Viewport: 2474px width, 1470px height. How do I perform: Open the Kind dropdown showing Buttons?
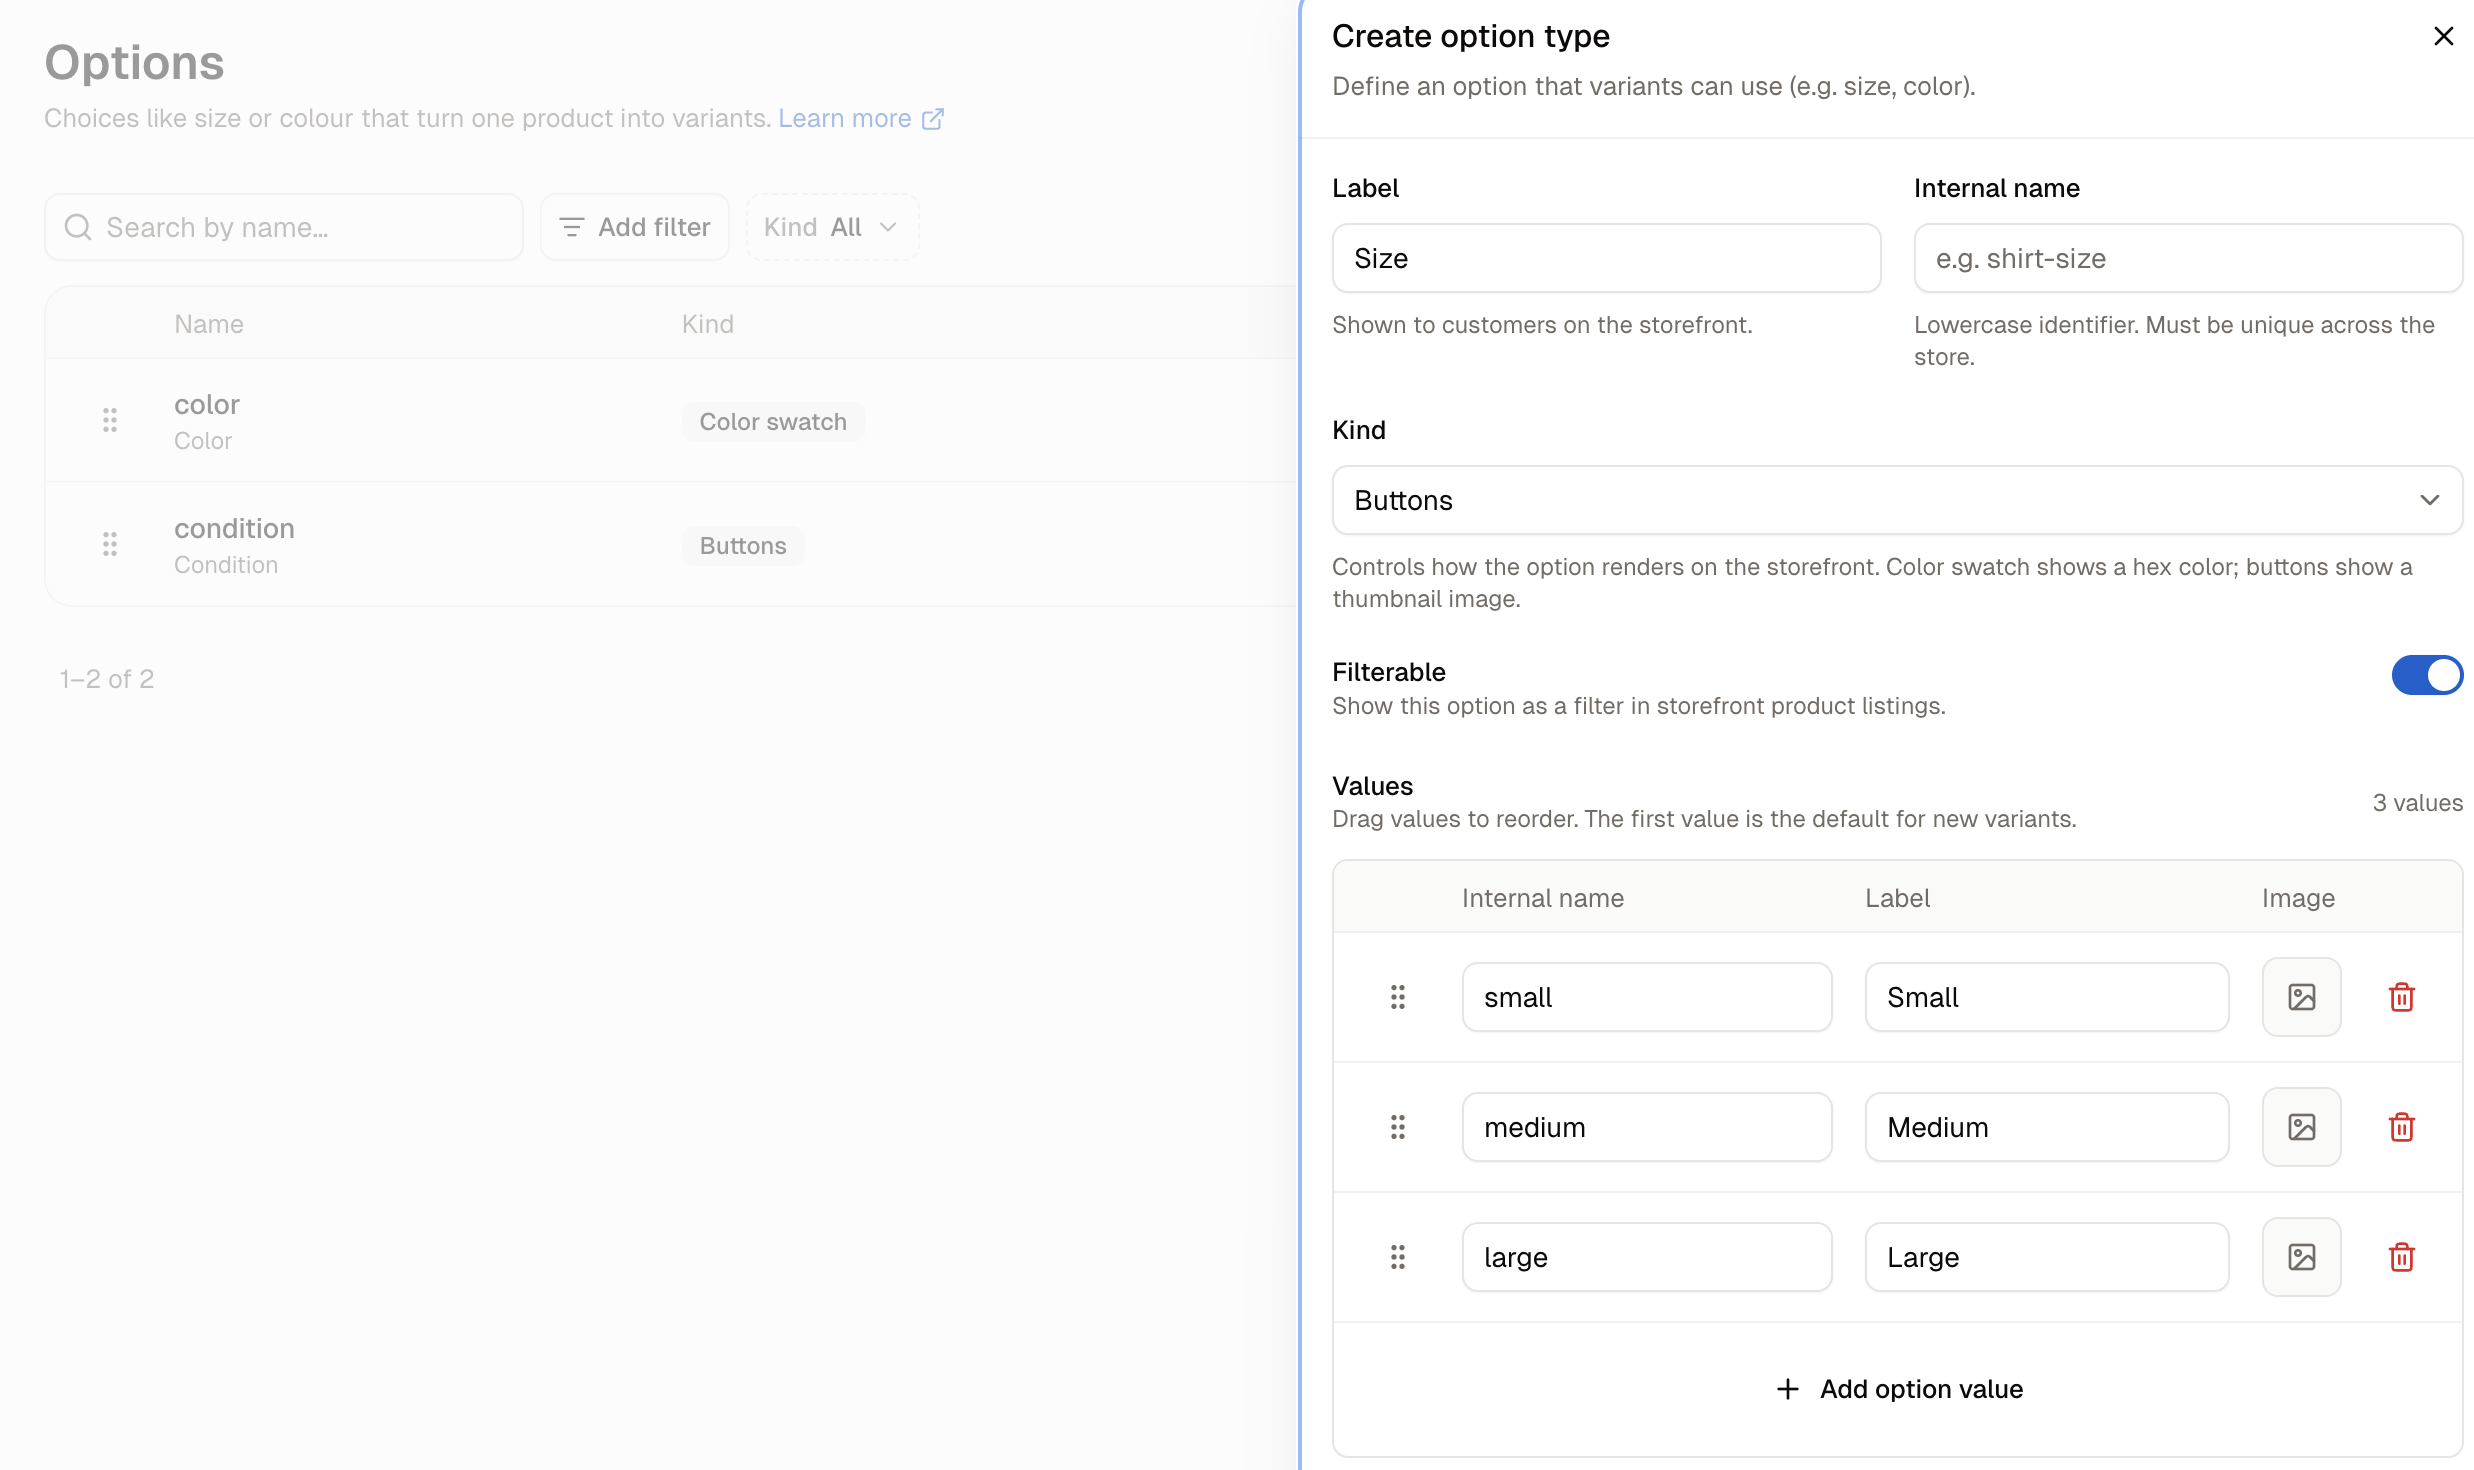click(x=1897, y=500)
